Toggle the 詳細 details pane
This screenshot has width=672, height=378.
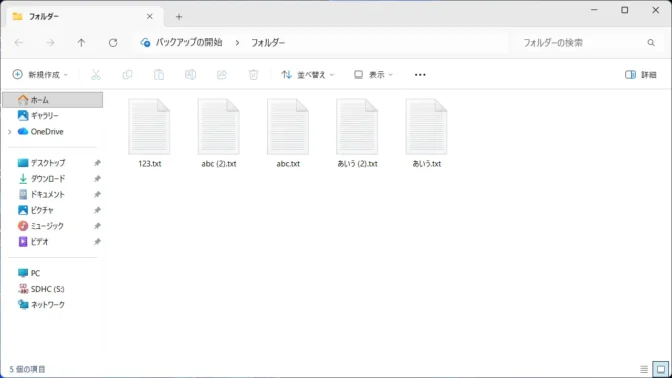[x=641, y=75]
